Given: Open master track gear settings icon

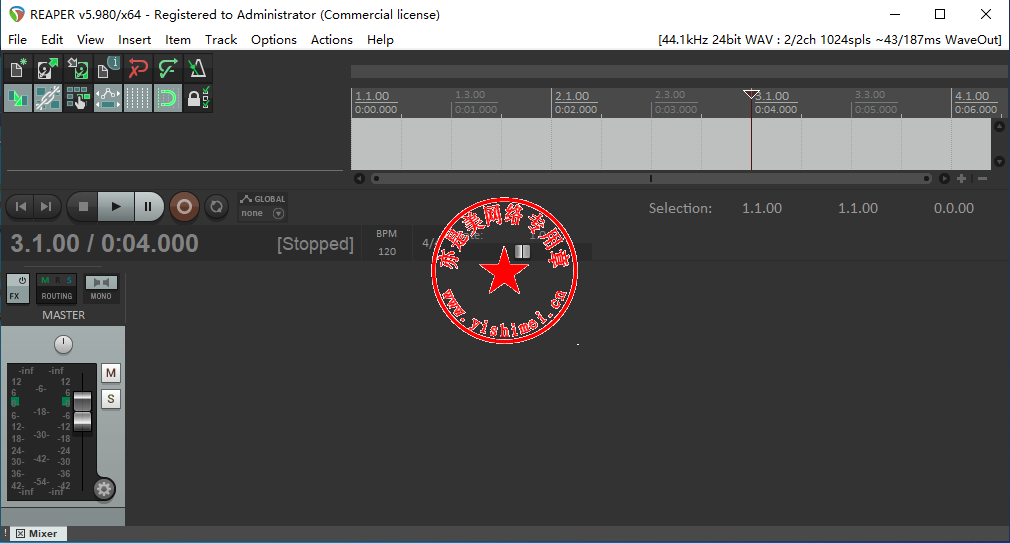Looking at the screenshot, I should 103,490.
